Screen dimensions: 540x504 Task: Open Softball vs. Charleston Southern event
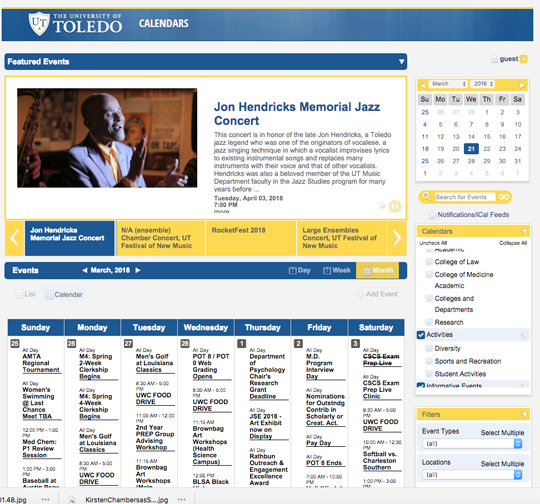tap(380, 461)
